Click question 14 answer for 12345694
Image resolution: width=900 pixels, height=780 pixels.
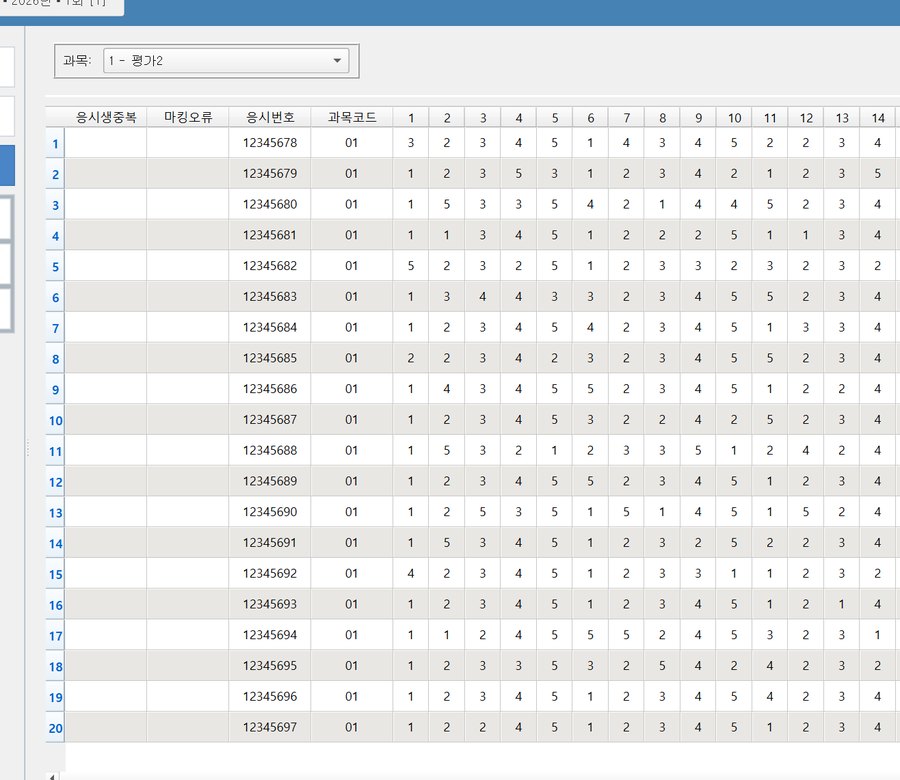point(877,635)
